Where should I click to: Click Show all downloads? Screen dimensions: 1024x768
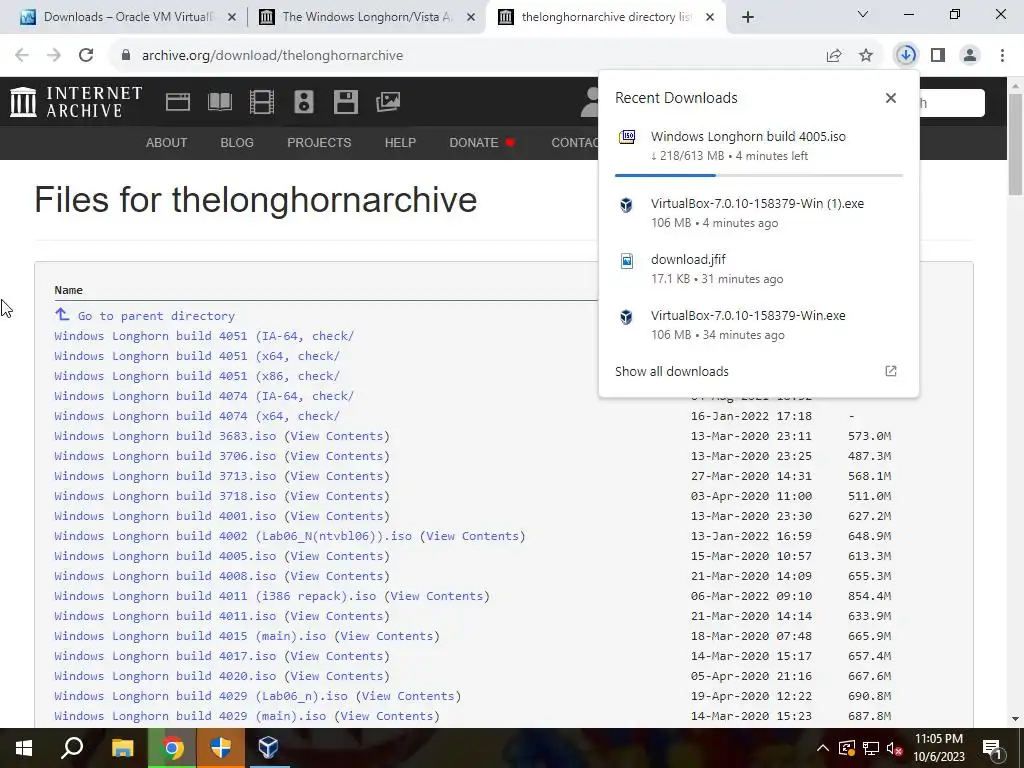[672, 371]
